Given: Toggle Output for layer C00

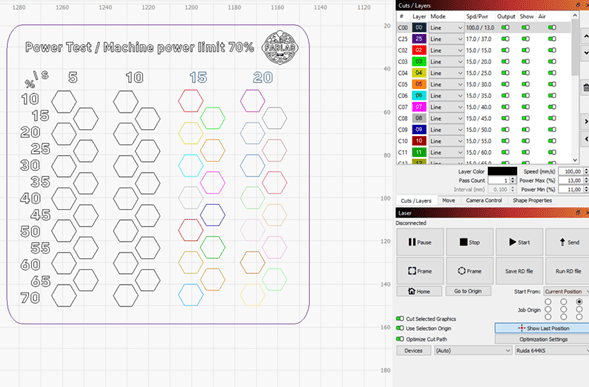Looking at the screenshot, I should (505, 27).
